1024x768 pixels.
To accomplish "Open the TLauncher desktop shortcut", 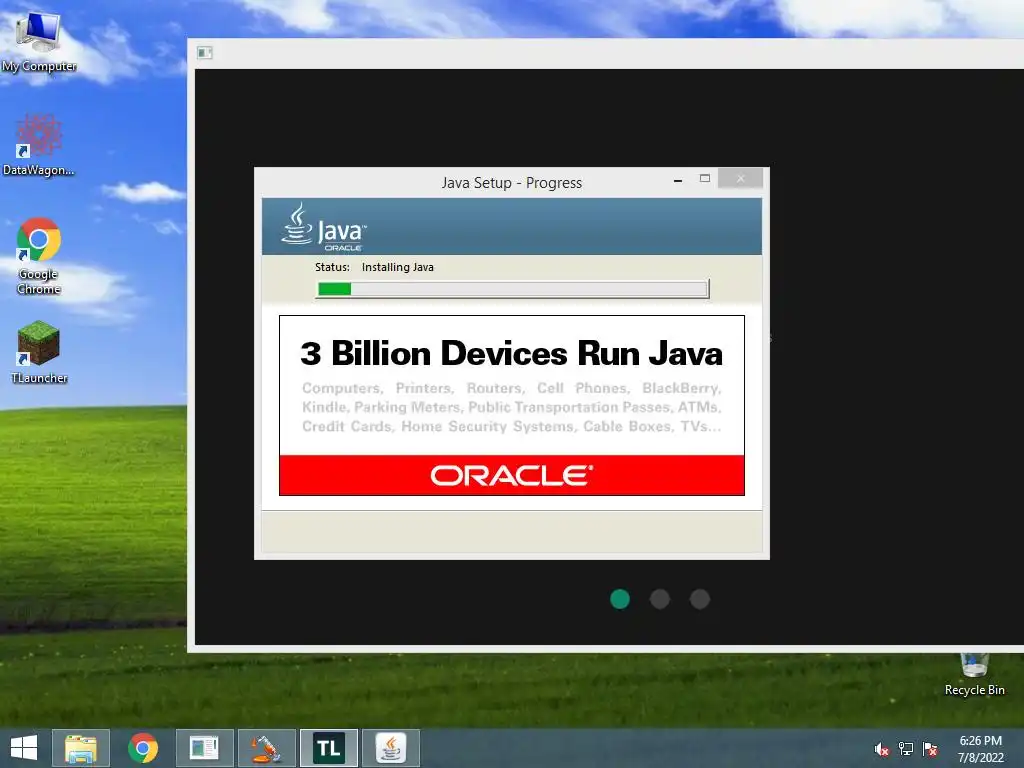I will click(39, 352).
